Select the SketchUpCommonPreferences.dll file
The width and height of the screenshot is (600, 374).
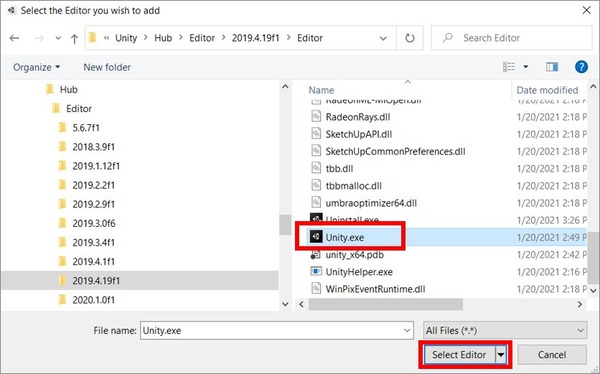pos(395,152)
